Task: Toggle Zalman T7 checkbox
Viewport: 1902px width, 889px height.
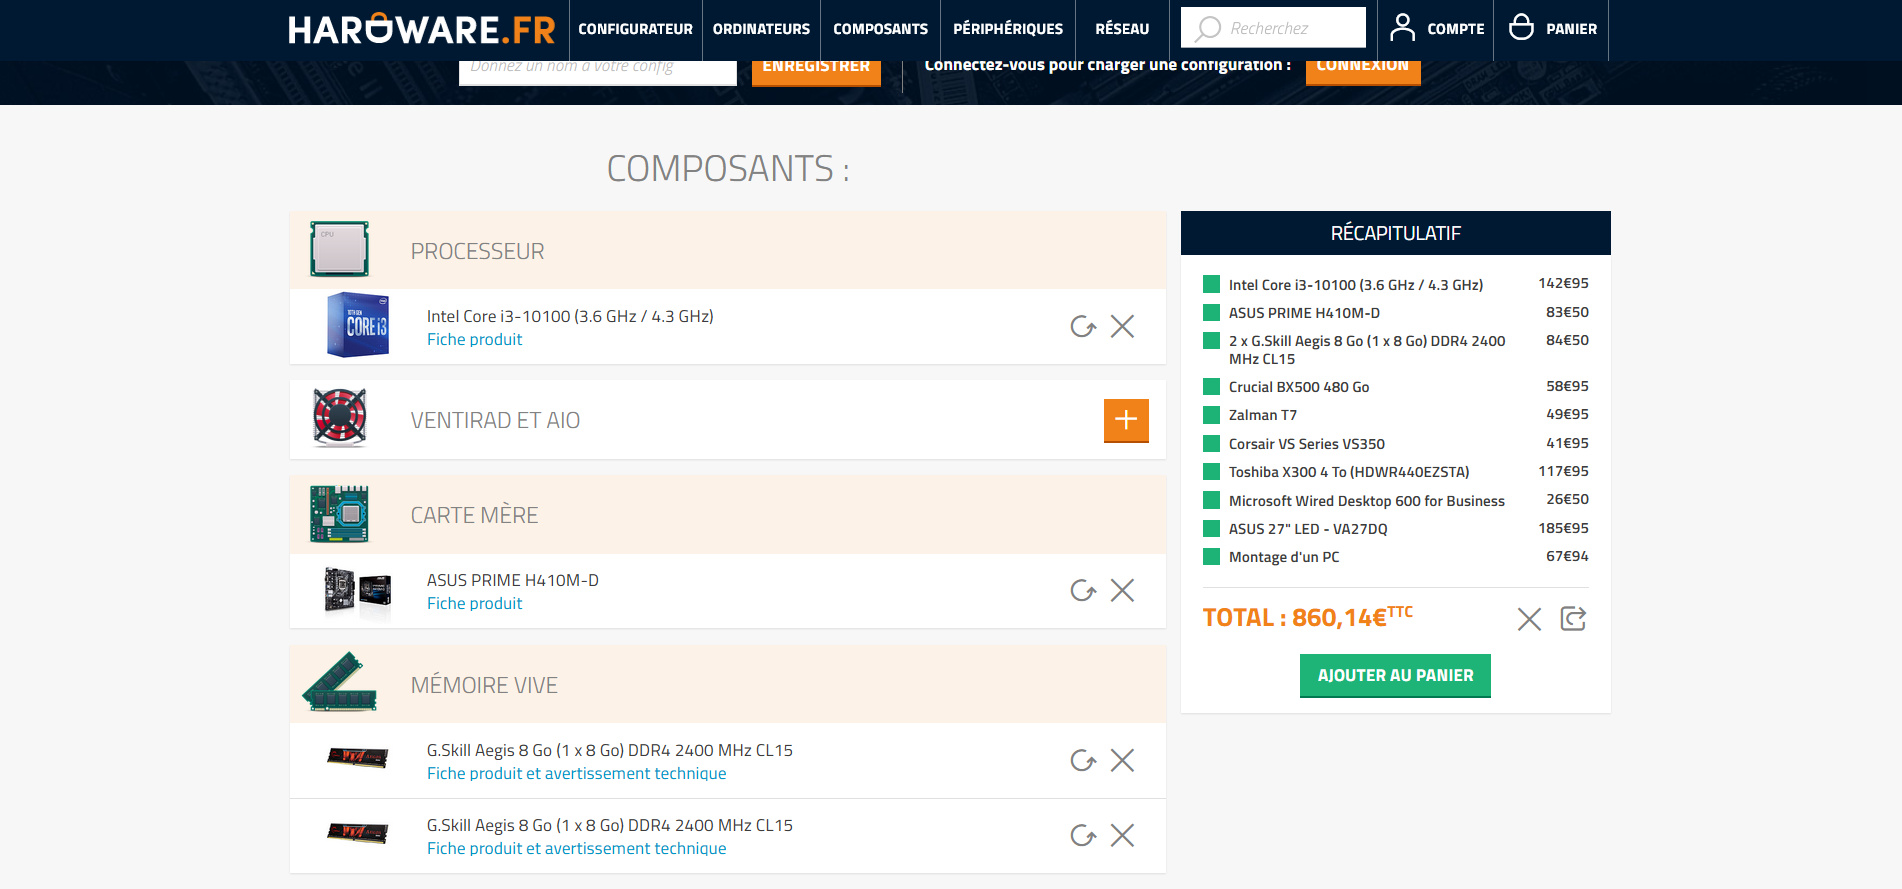Action: pyautogui.click(x=1211, y=414)
